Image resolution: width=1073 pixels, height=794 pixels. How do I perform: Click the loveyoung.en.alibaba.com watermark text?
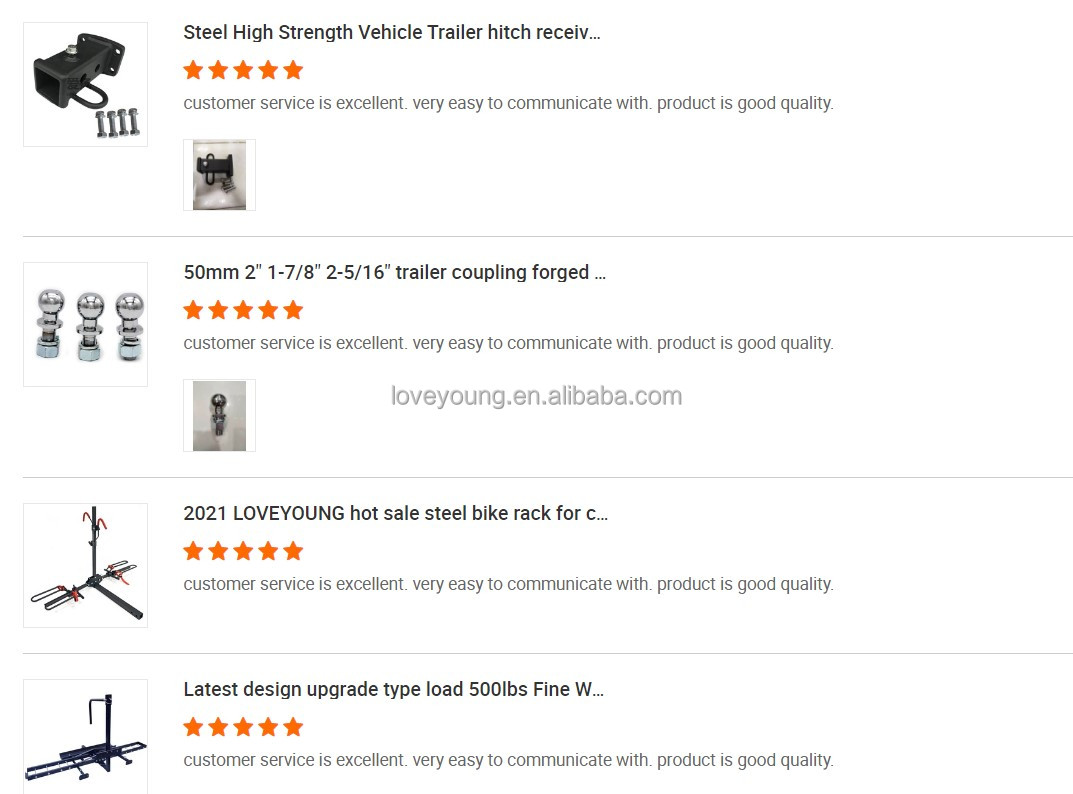[536, 396]
